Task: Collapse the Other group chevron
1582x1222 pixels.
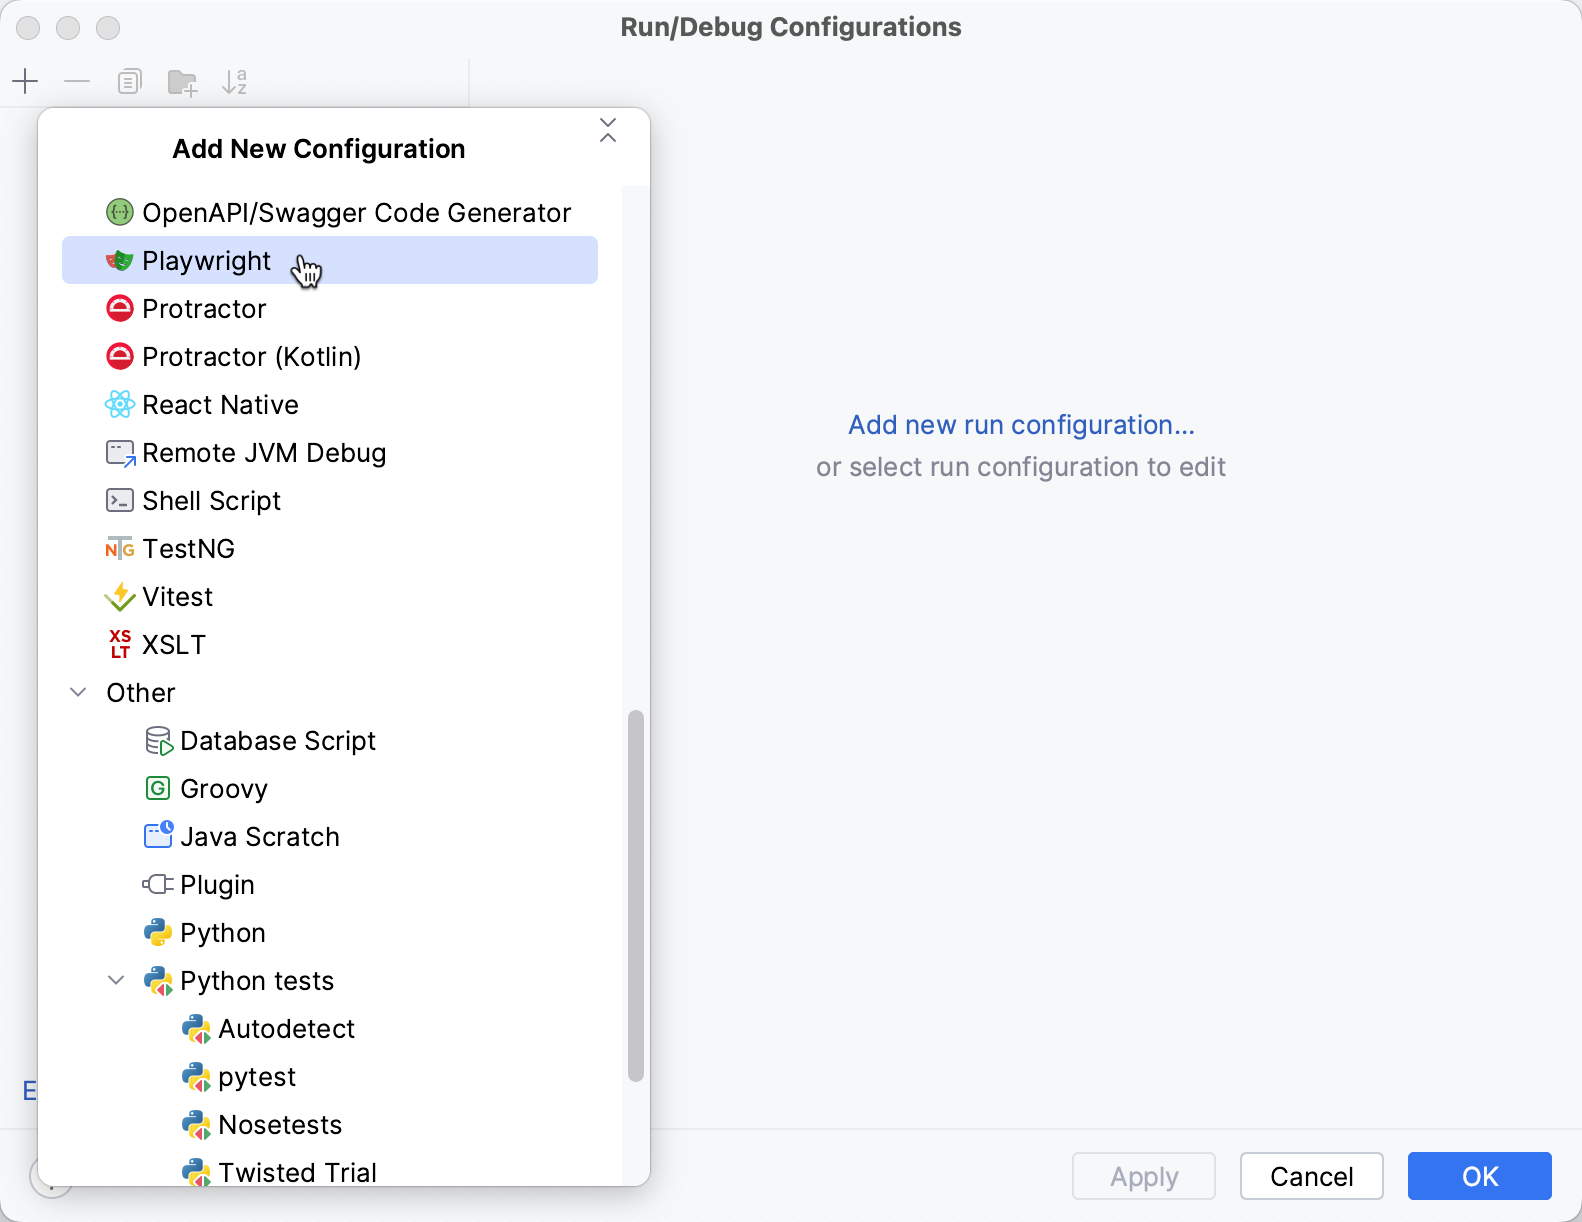Action: [78, 692]
